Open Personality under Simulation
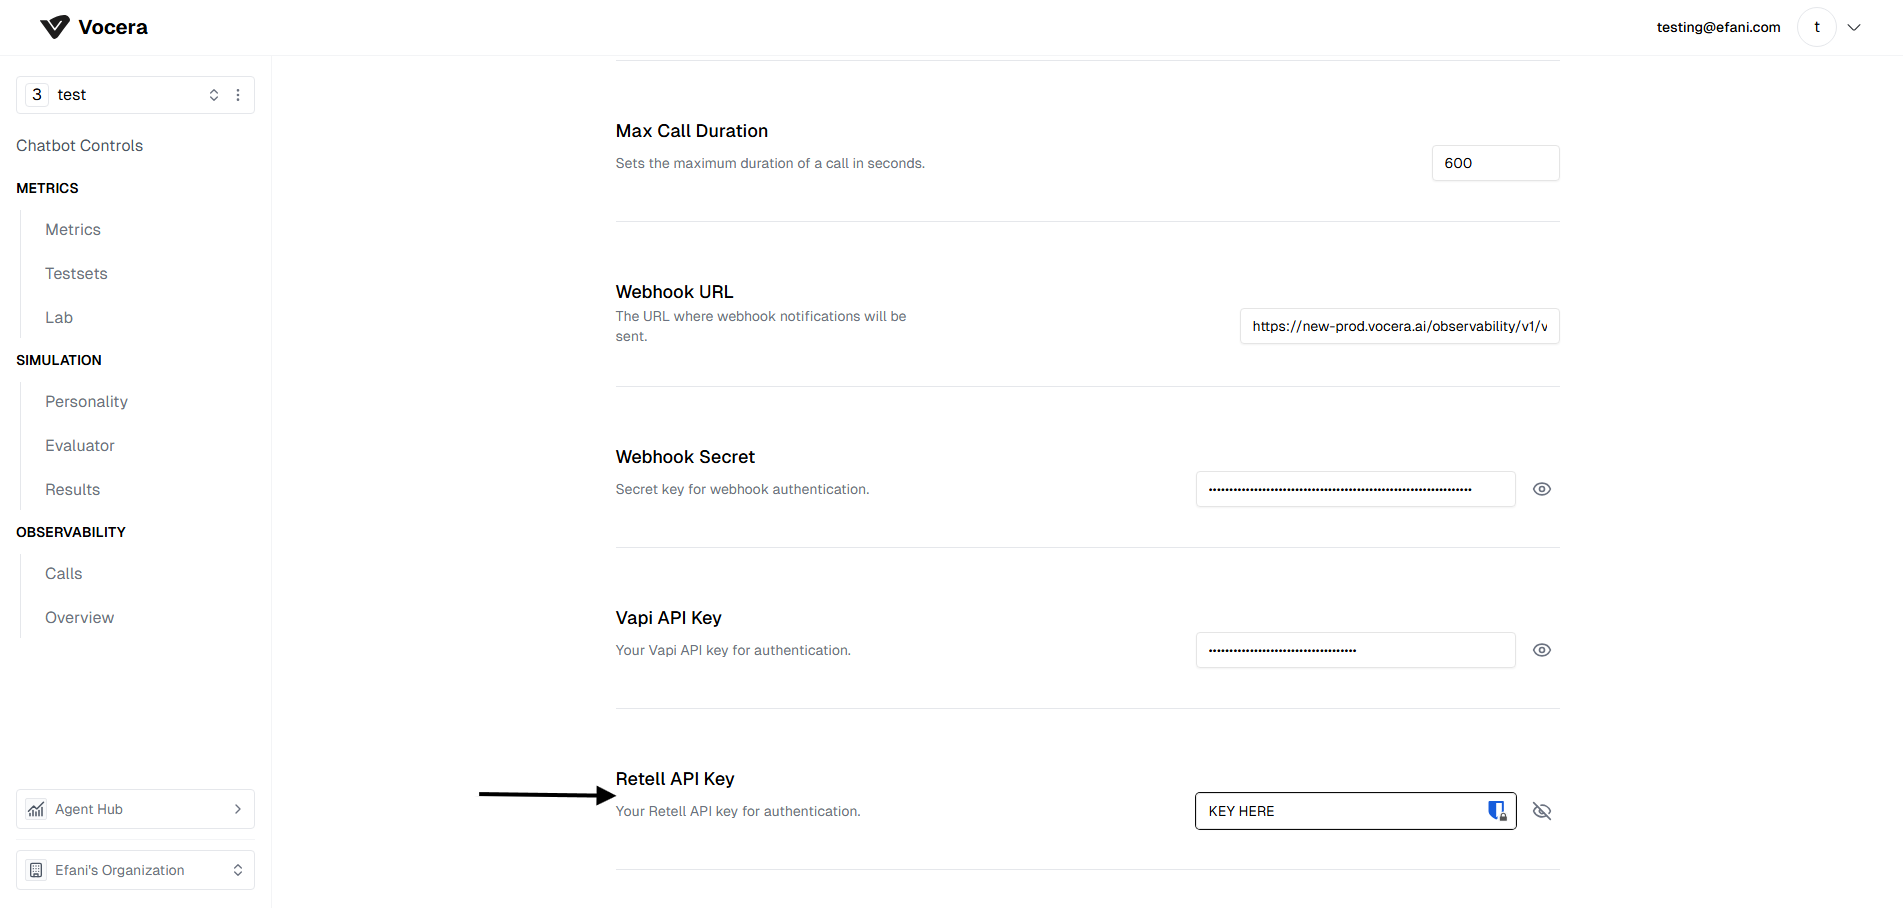Viewport: 1903px width, 908px height. pyautogui.click(x=86, y=402)
